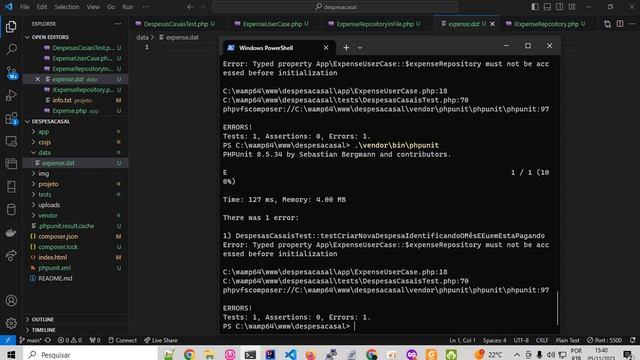Open the Remote Explorer view
Viewport: 640px width, 360px height.
coord(11,141)
